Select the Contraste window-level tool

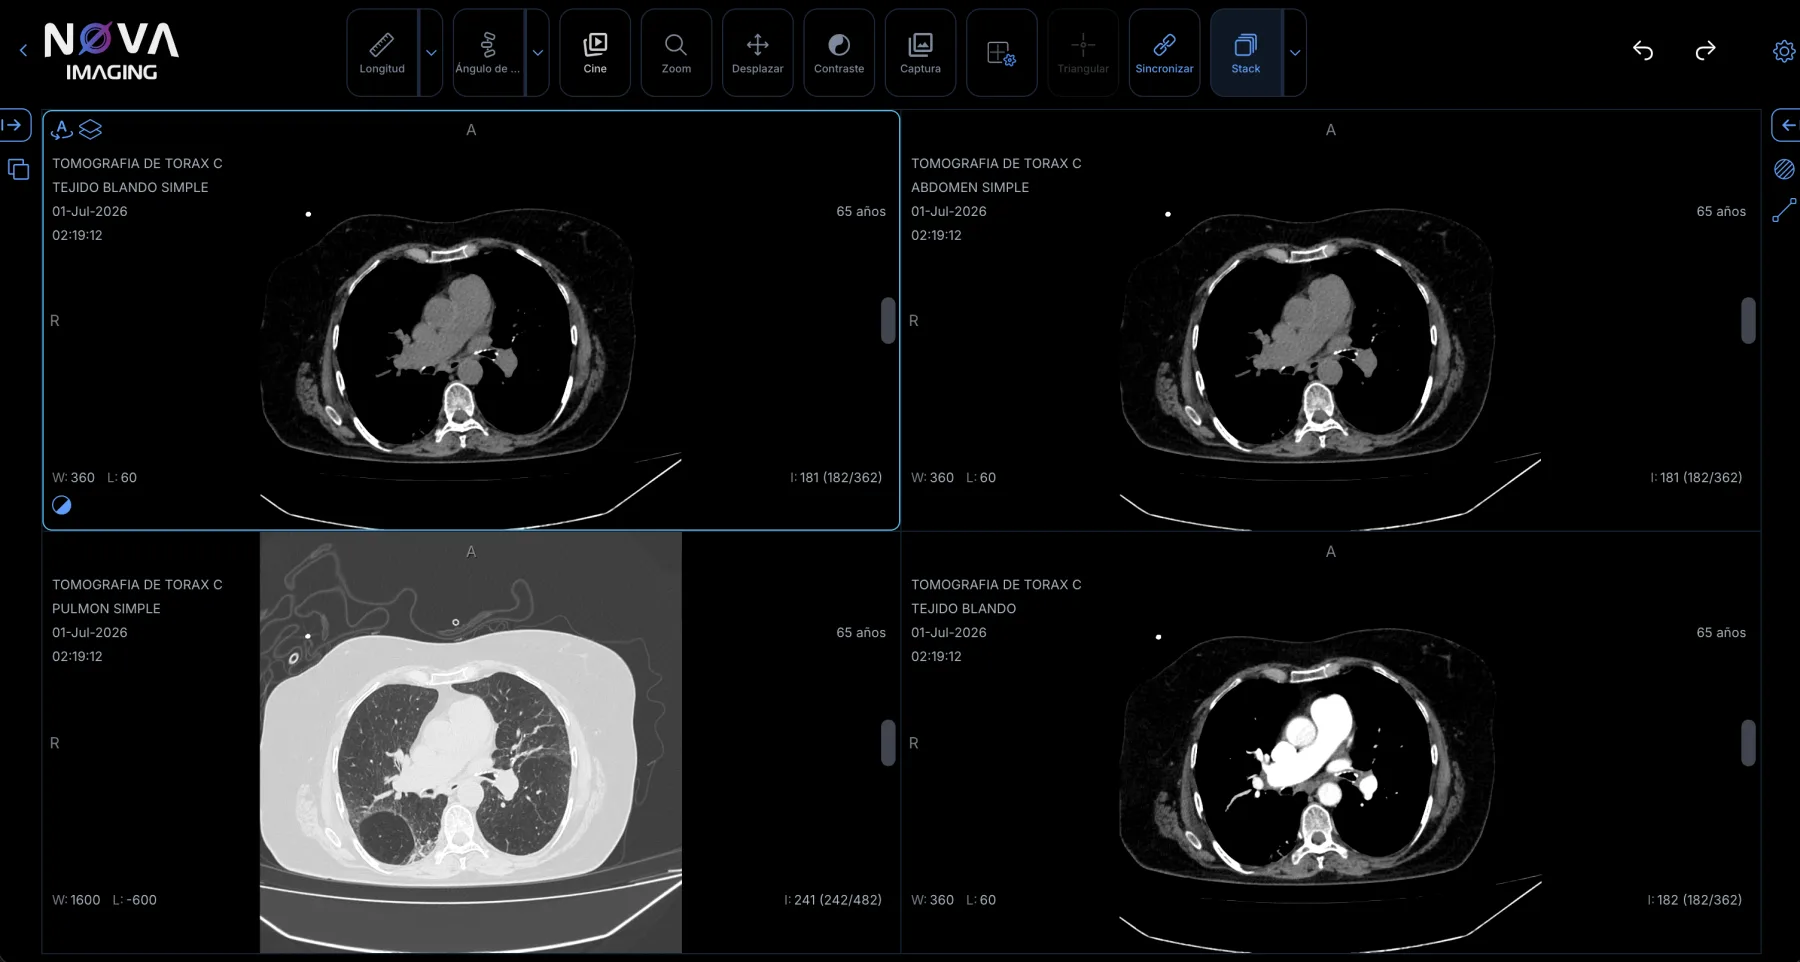839,53
